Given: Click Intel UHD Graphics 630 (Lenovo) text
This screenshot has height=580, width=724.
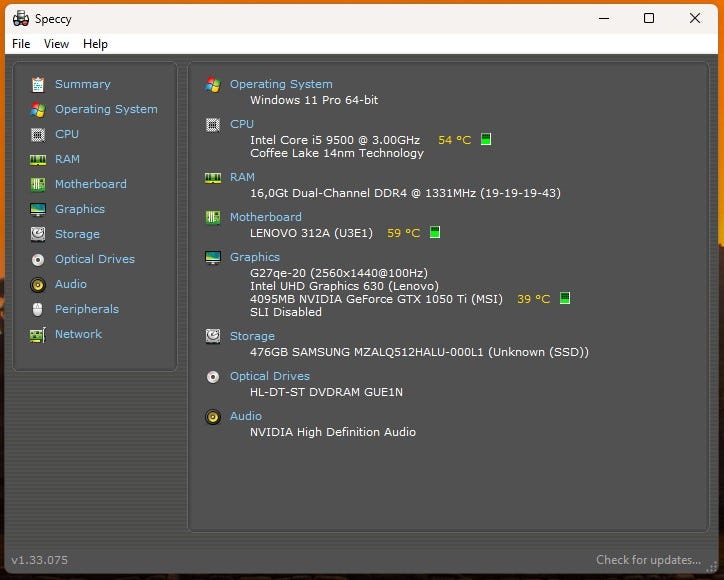Looking at the screenshot, I should (x=344, y=286).
